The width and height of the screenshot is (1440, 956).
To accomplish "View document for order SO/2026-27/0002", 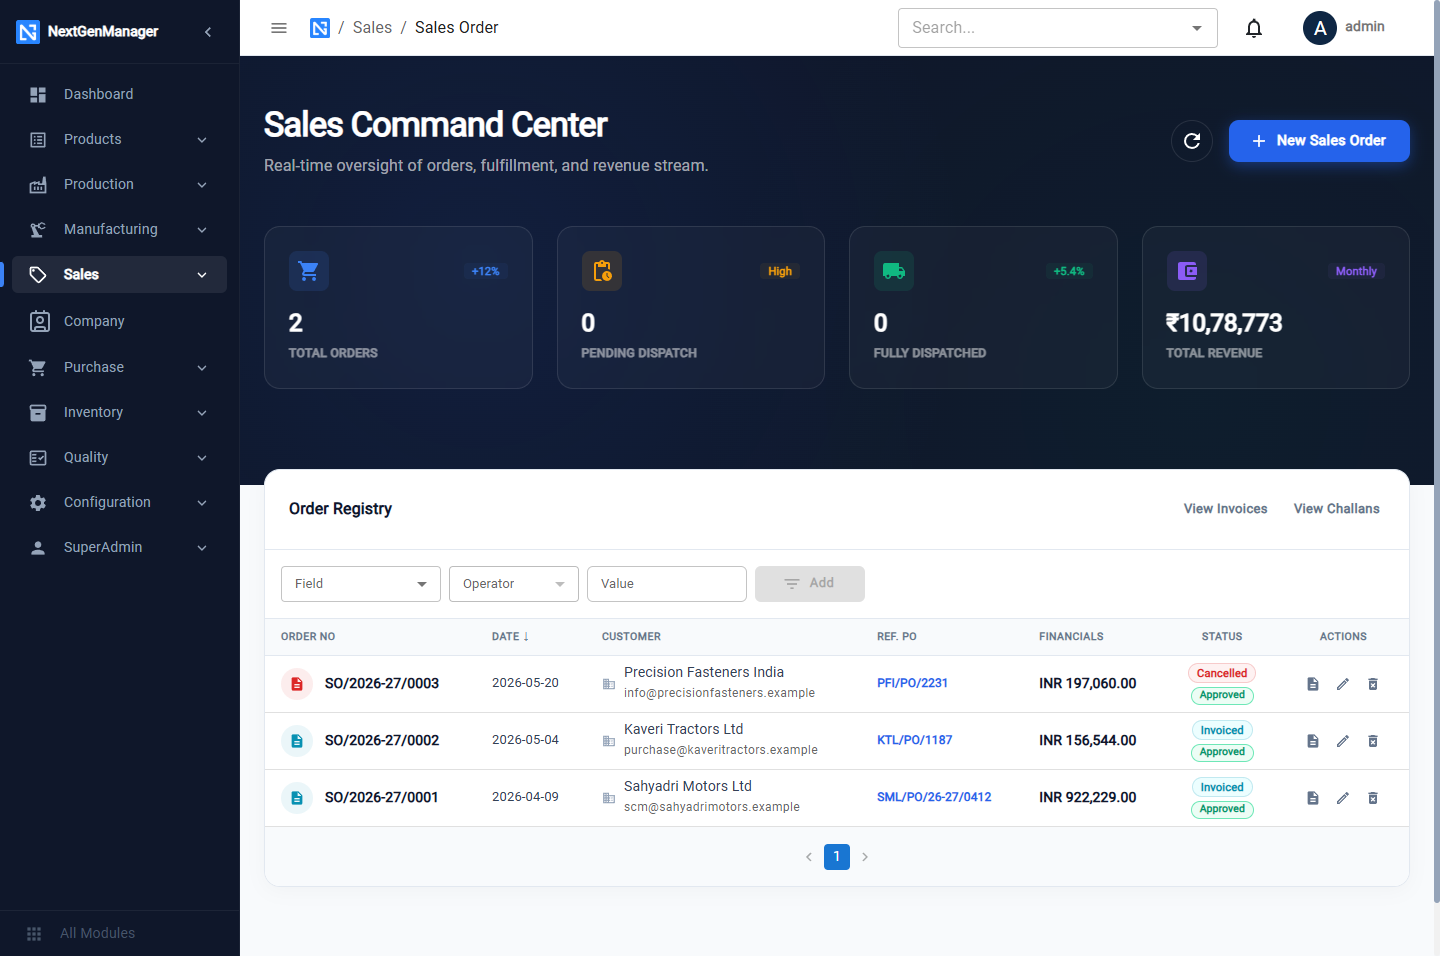I will [x=1313, y=741].
